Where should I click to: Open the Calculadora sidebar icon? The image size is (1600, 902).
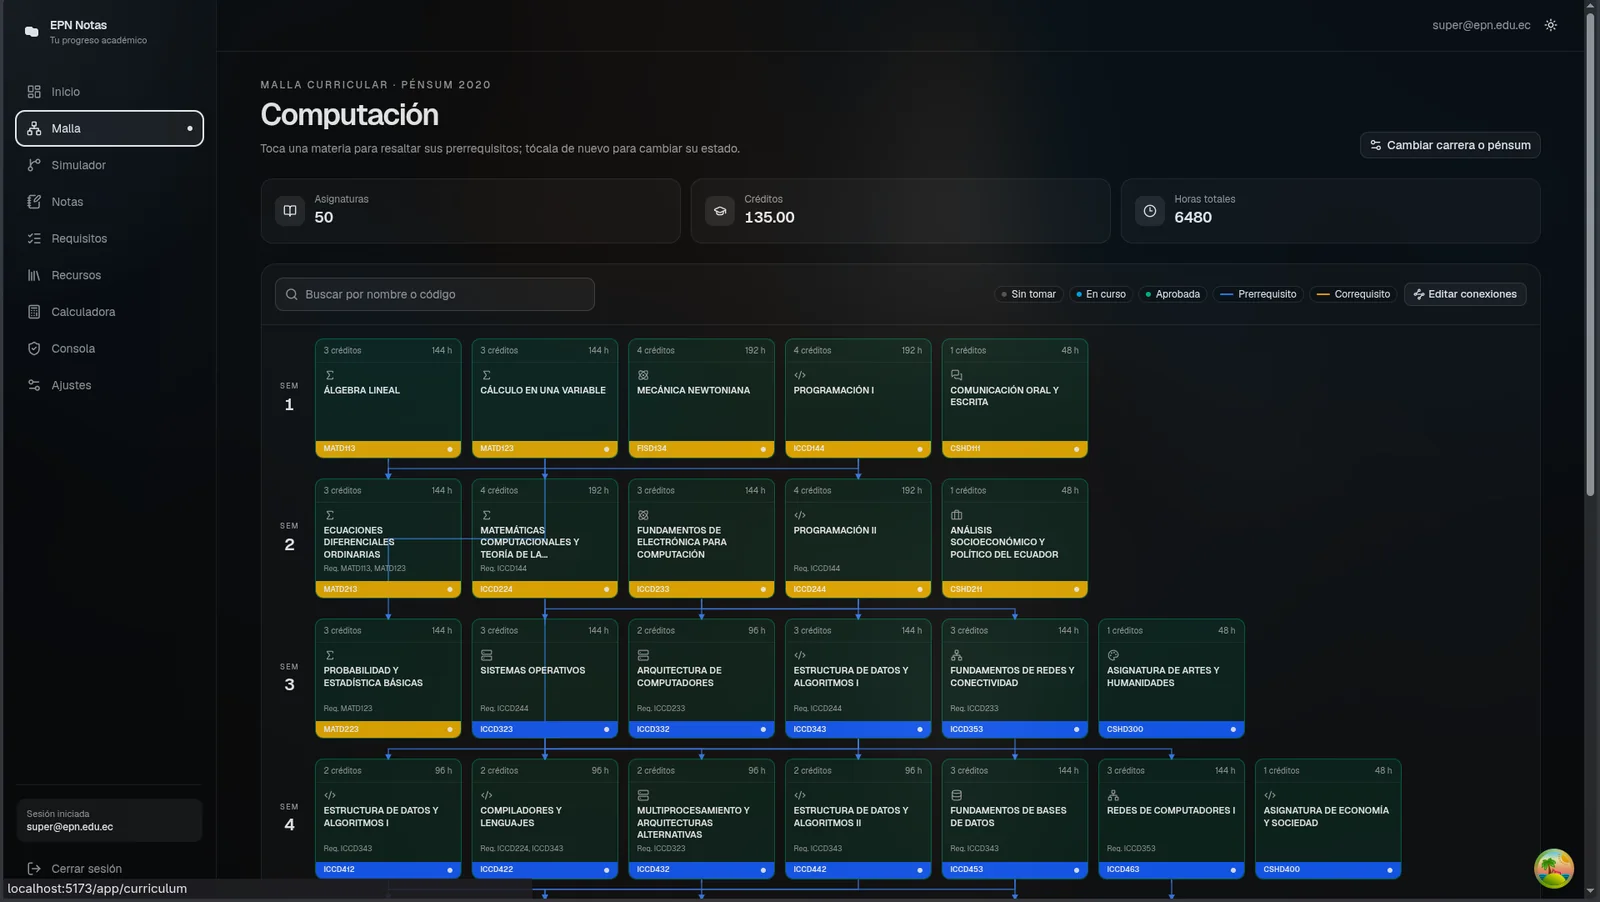coord(34,312)
